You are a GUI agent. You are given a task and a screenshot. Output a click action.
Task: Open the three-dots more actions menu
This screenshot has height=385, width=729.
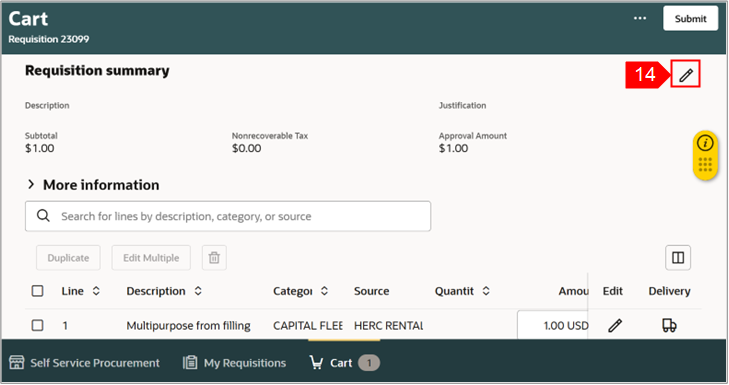click(x=640, y=19)
